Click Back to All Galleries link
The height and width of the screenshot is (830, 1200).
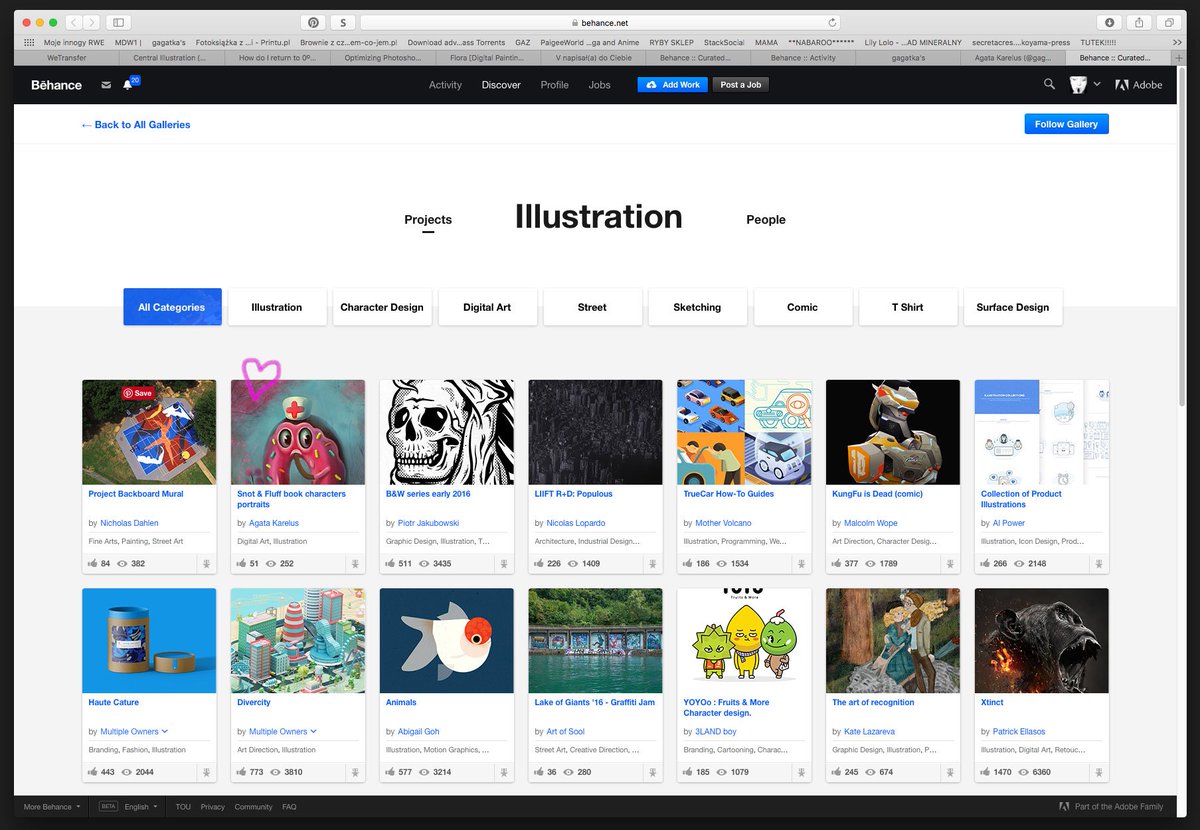point(136,125)
